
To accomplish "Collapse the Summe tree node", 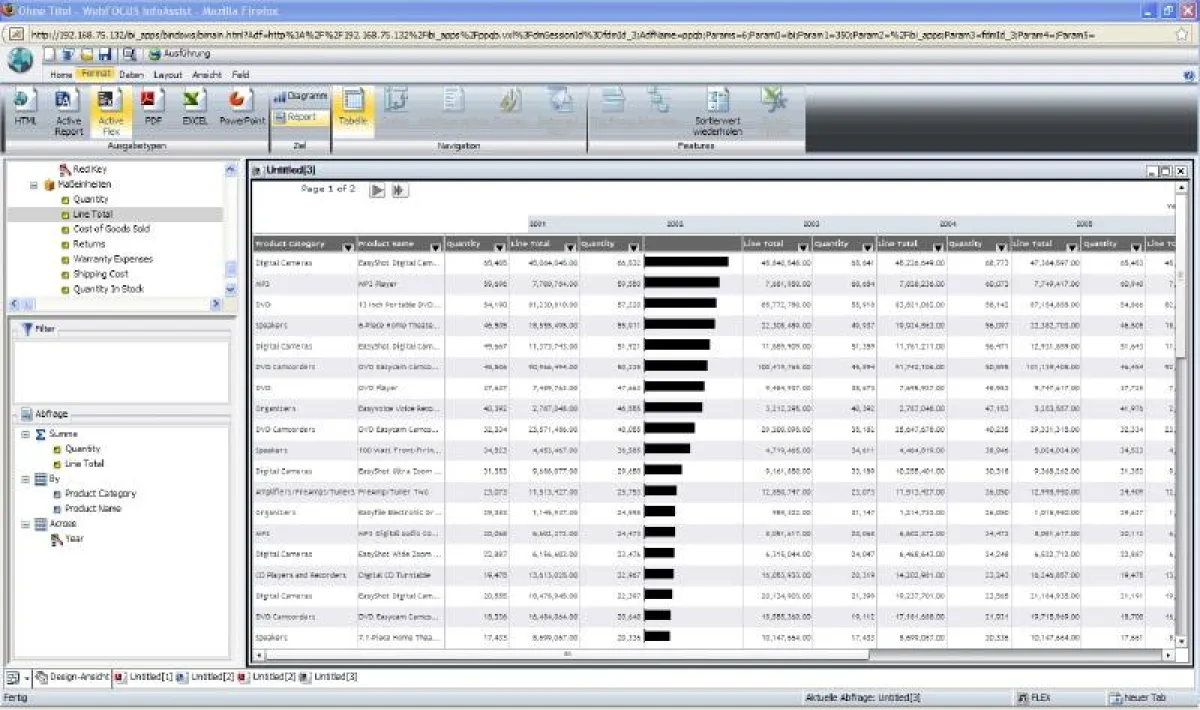I will click(x=24, y=434).
